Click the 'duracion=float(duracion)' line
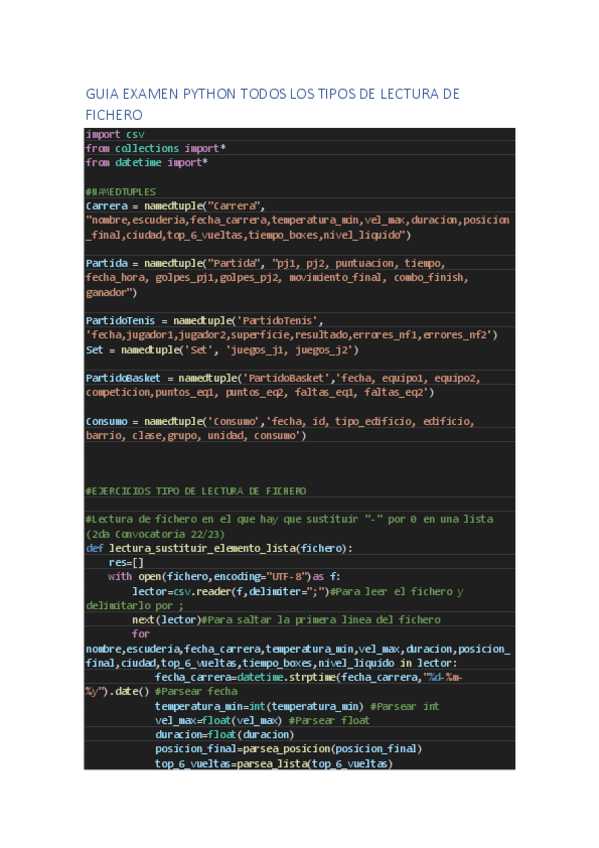 pyautogui.click(x=224, y=734)
